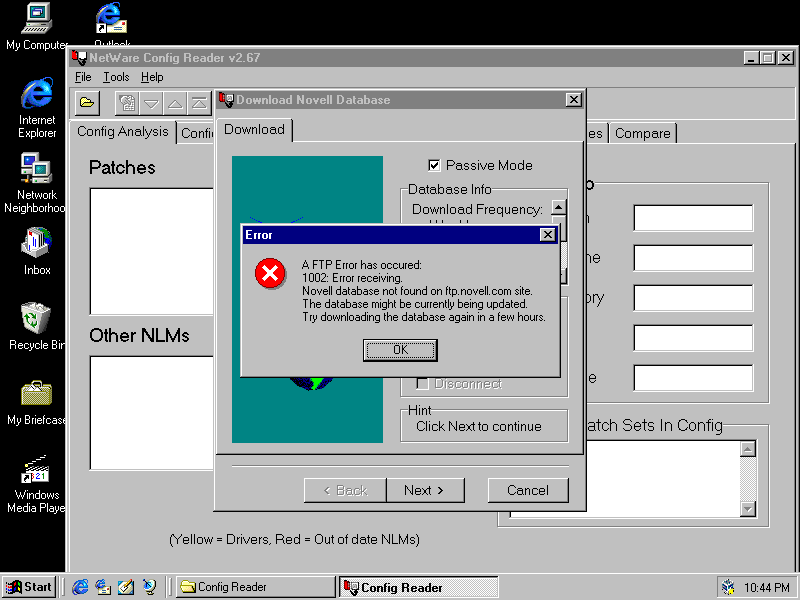Click the Cancel button
The image size is (800, 600).
528,490
